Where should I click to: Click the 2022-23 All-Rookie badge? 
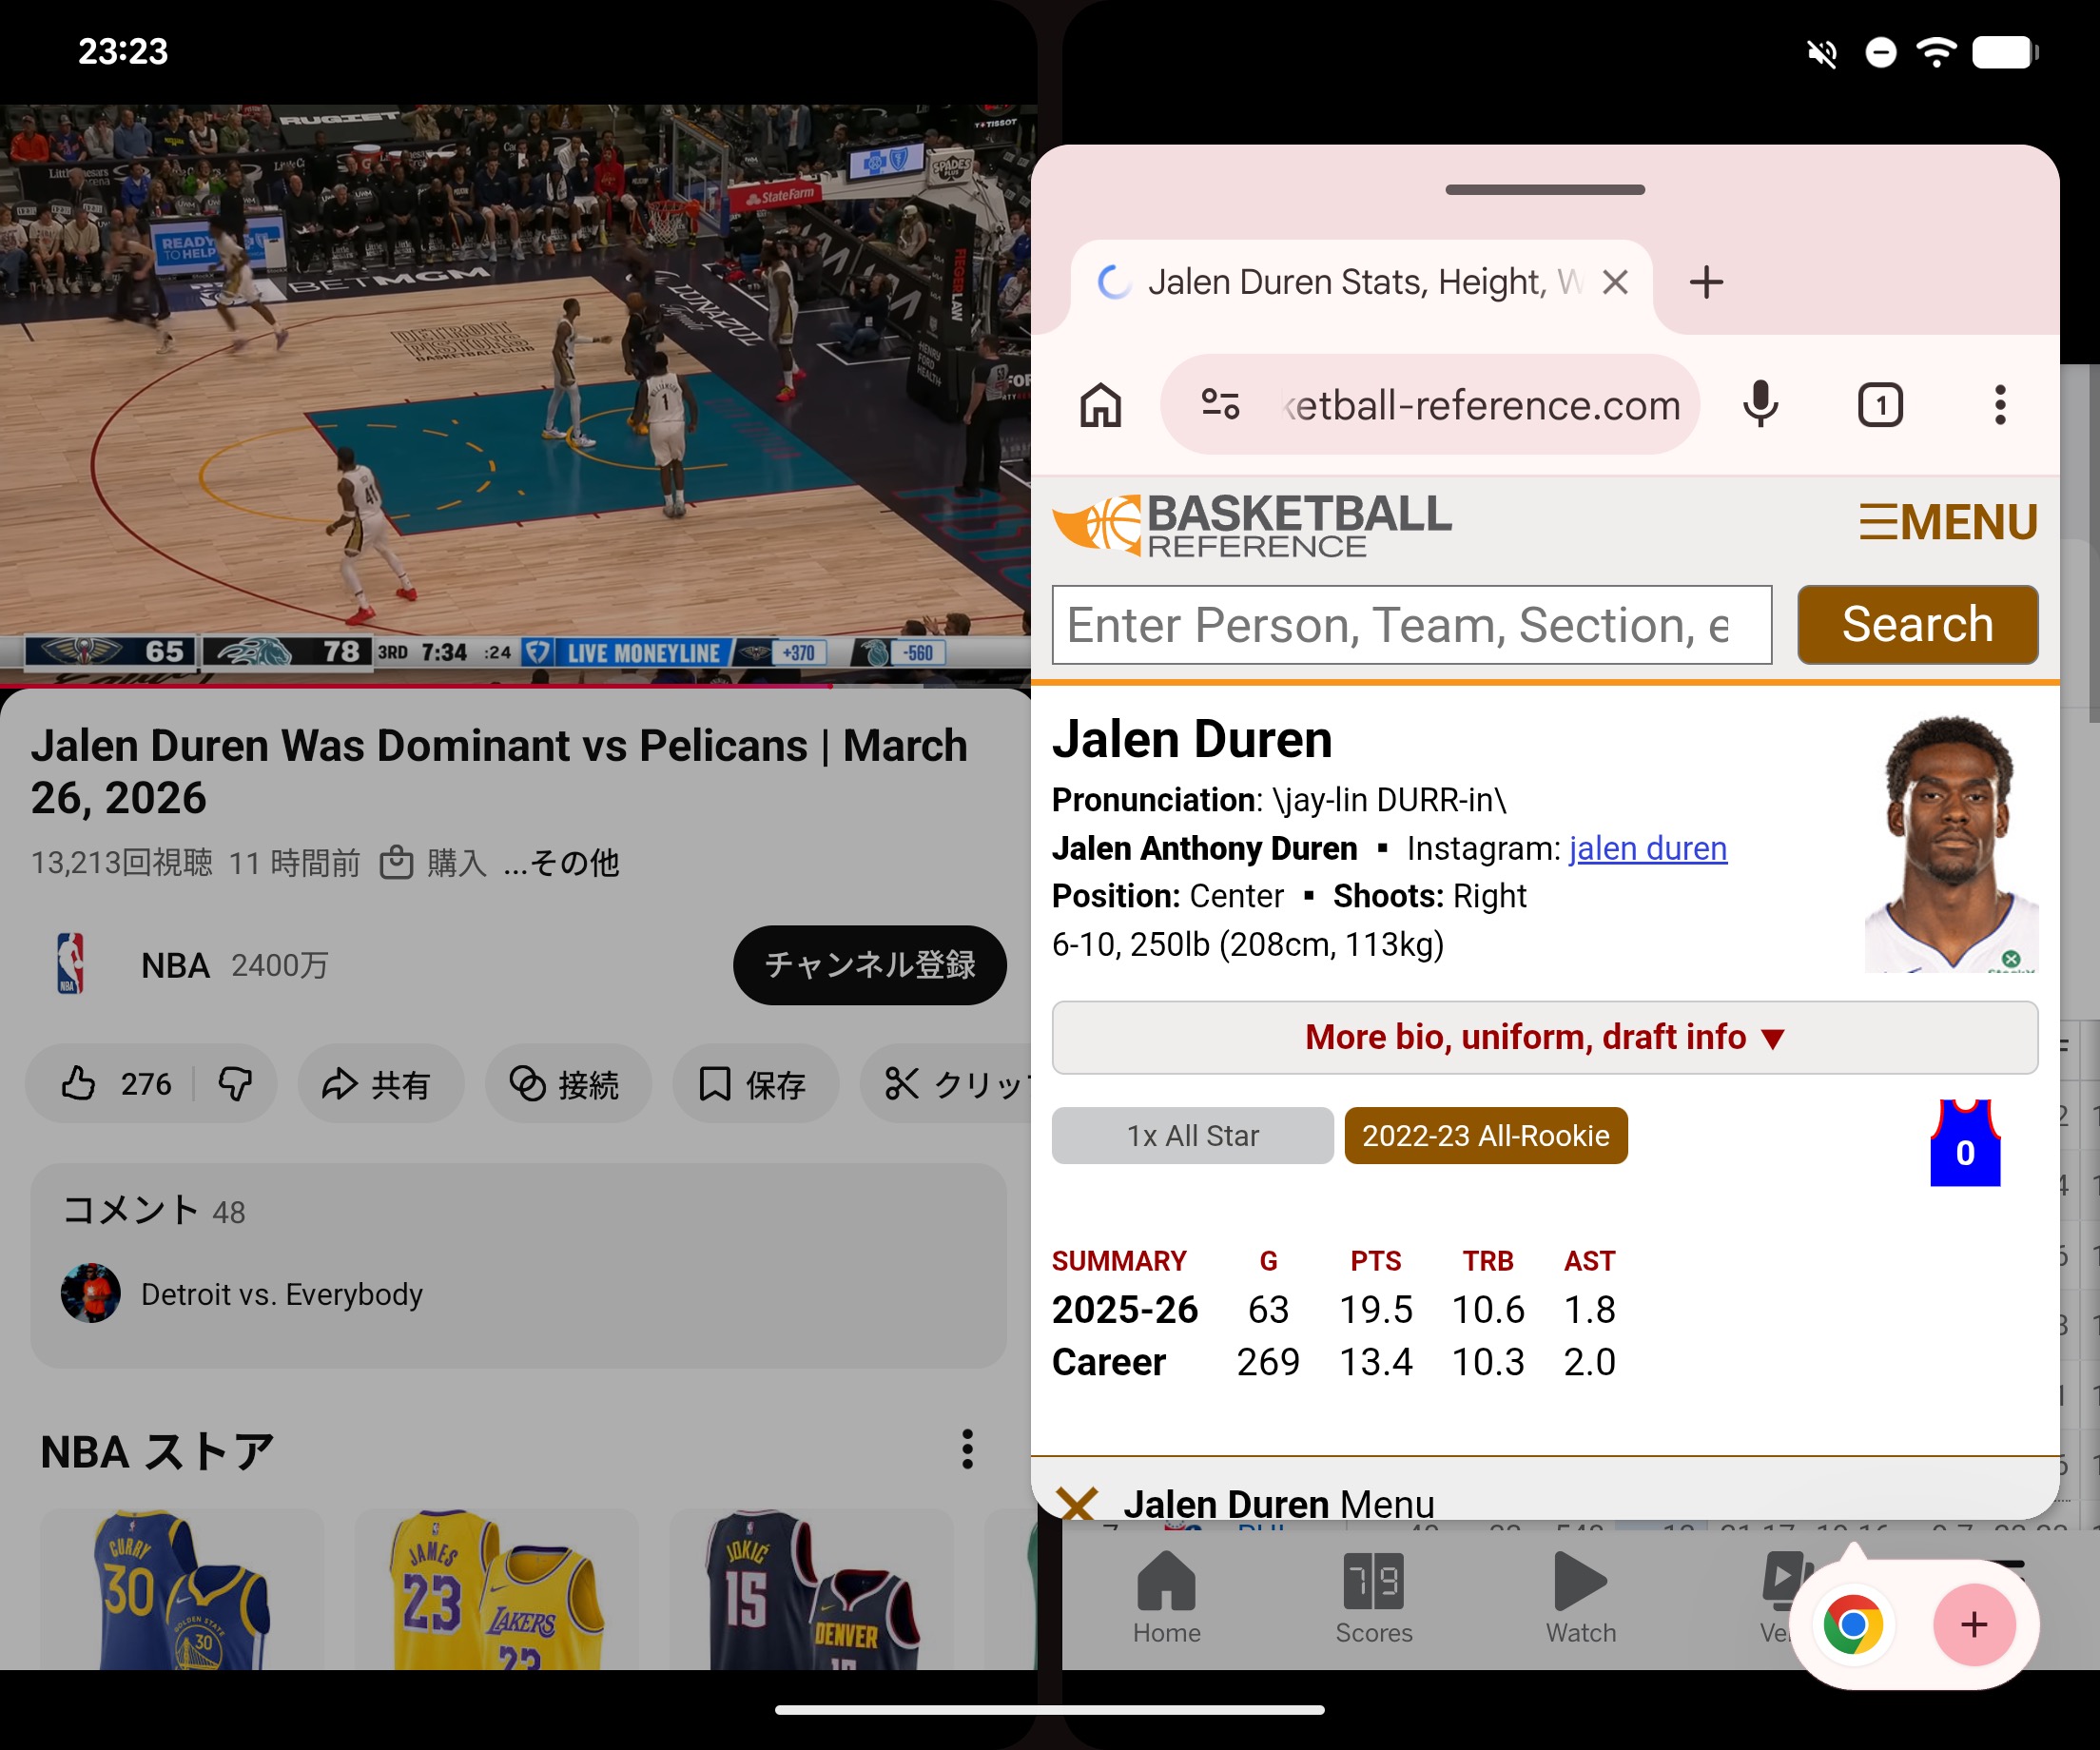coord(1485,1136)
